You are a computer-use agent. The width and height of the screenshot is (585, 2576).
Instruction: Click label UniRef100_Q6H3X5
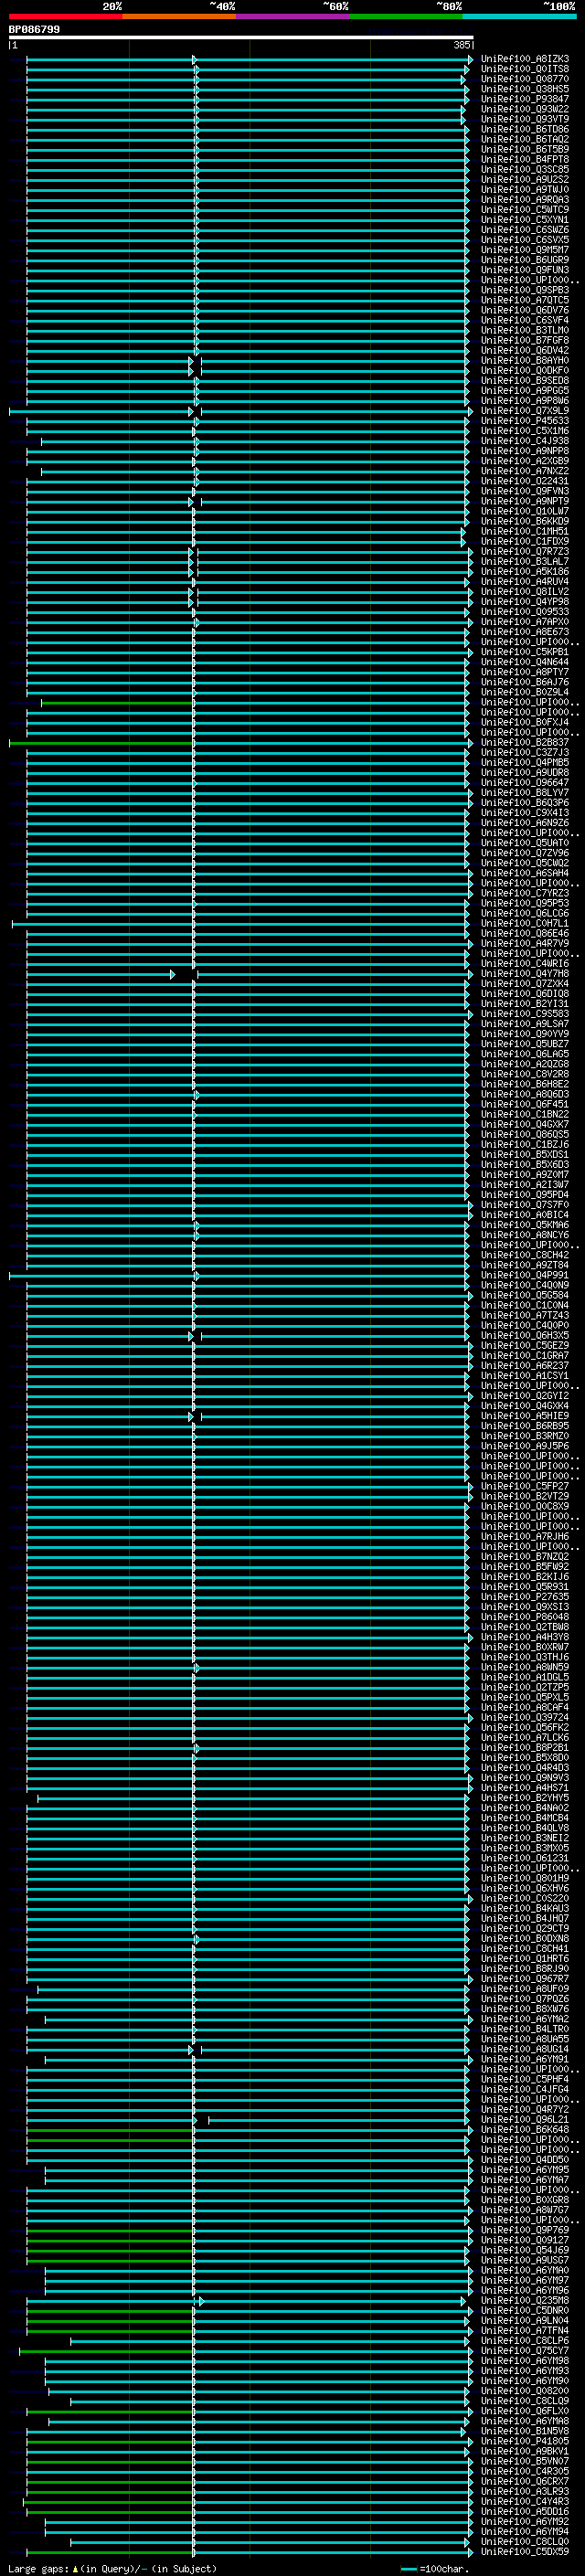(525, 1336)
